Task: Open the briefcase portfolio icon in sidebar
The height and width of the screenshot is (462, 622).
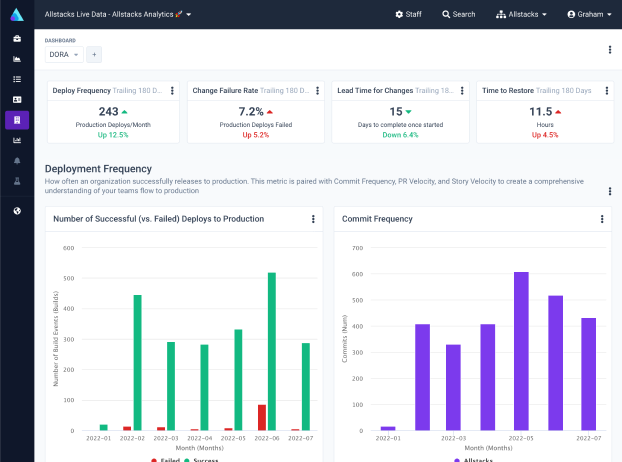Action: click(17, 38)
